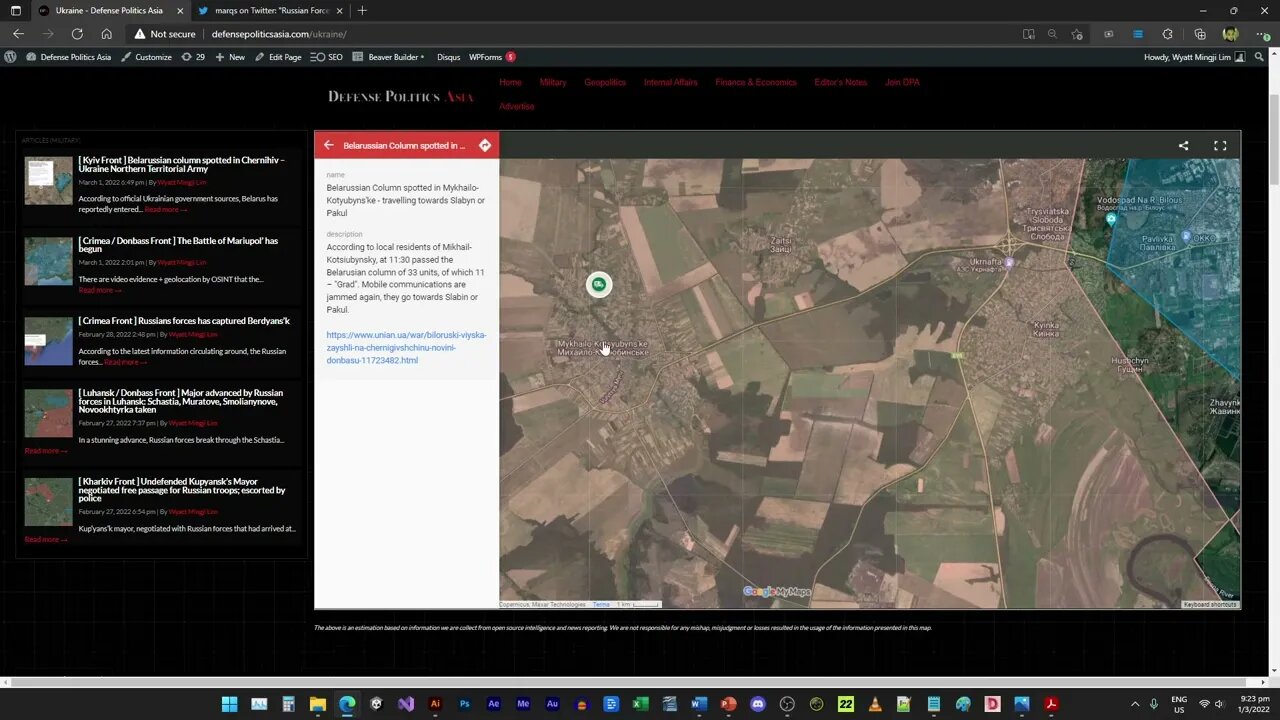Click the back arrow in the map info panel

(x=329, y=146)
